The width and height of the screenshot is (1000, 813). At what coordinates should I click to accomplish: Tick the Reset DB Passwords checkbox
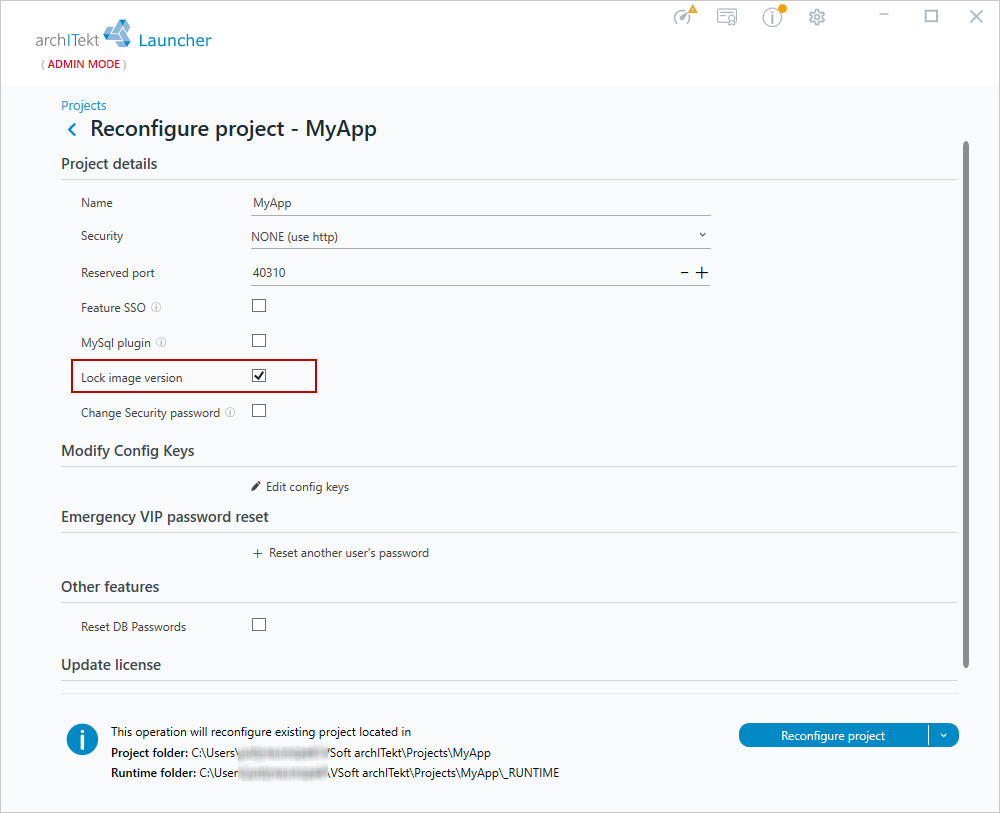(259, 624)
